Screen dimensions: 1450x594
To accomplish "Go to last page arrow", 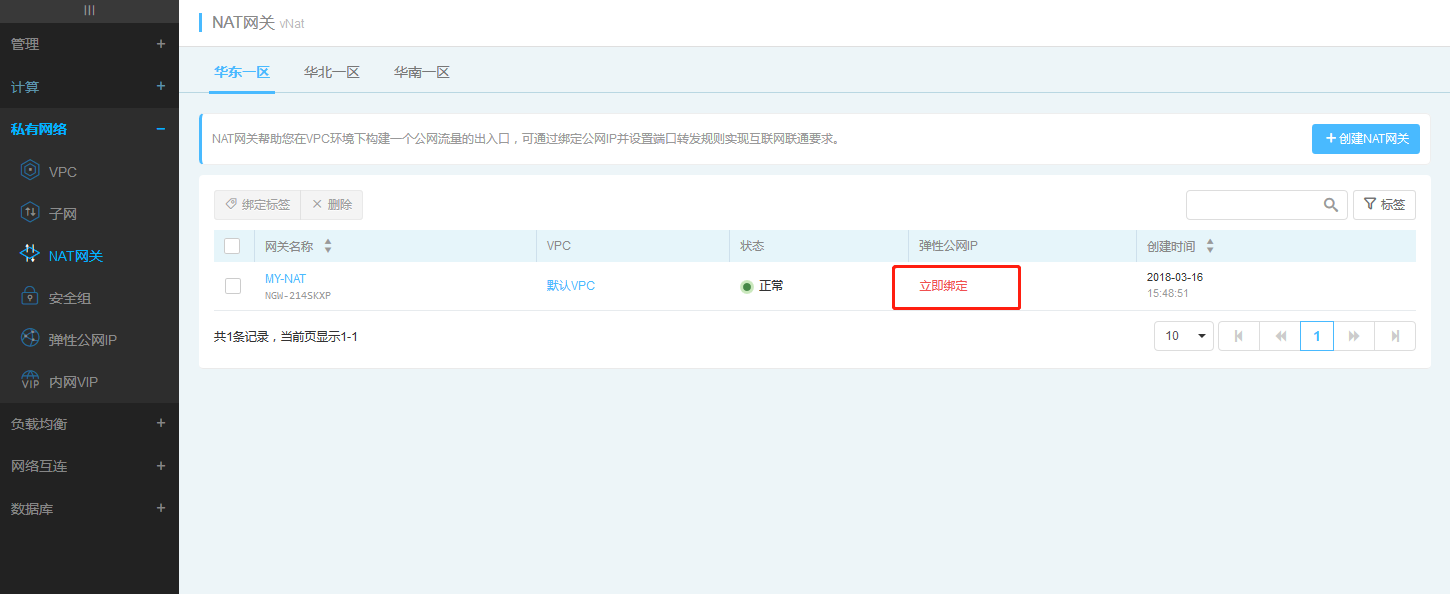I will click(x=1394, y=336).
